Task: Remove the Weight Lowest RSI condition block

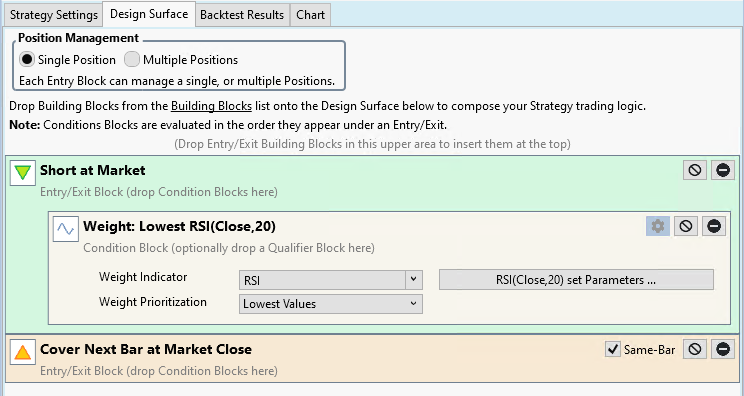Action: click(714, 226)
